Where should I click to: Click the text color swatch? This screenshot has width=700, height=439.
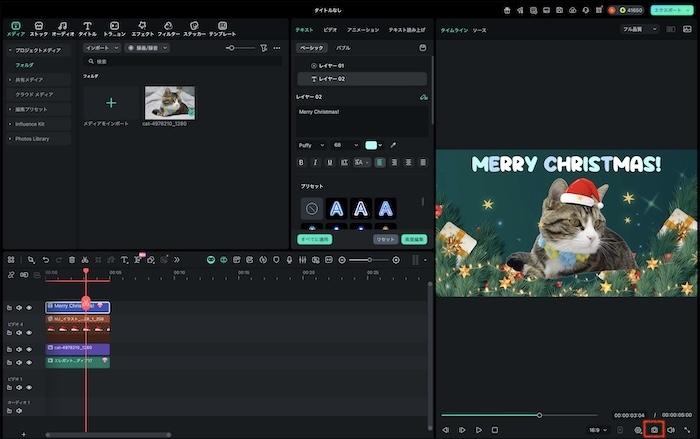(x=371, y=145)
